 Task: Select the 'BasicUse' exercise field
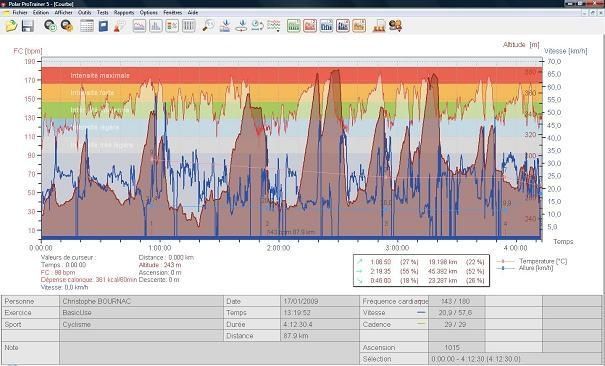tap(141, 313)
